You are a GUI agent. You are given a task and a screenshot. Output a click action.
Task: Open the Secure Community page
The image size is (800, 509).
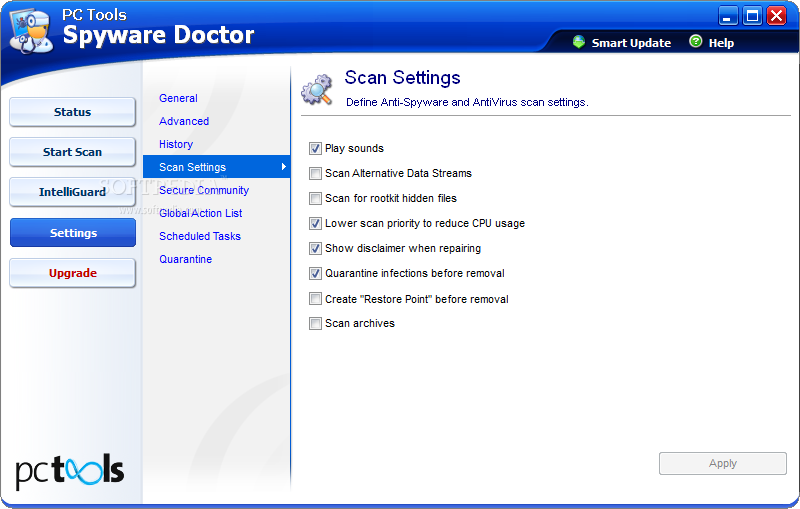pyautogui.click(x=204, y=190)
